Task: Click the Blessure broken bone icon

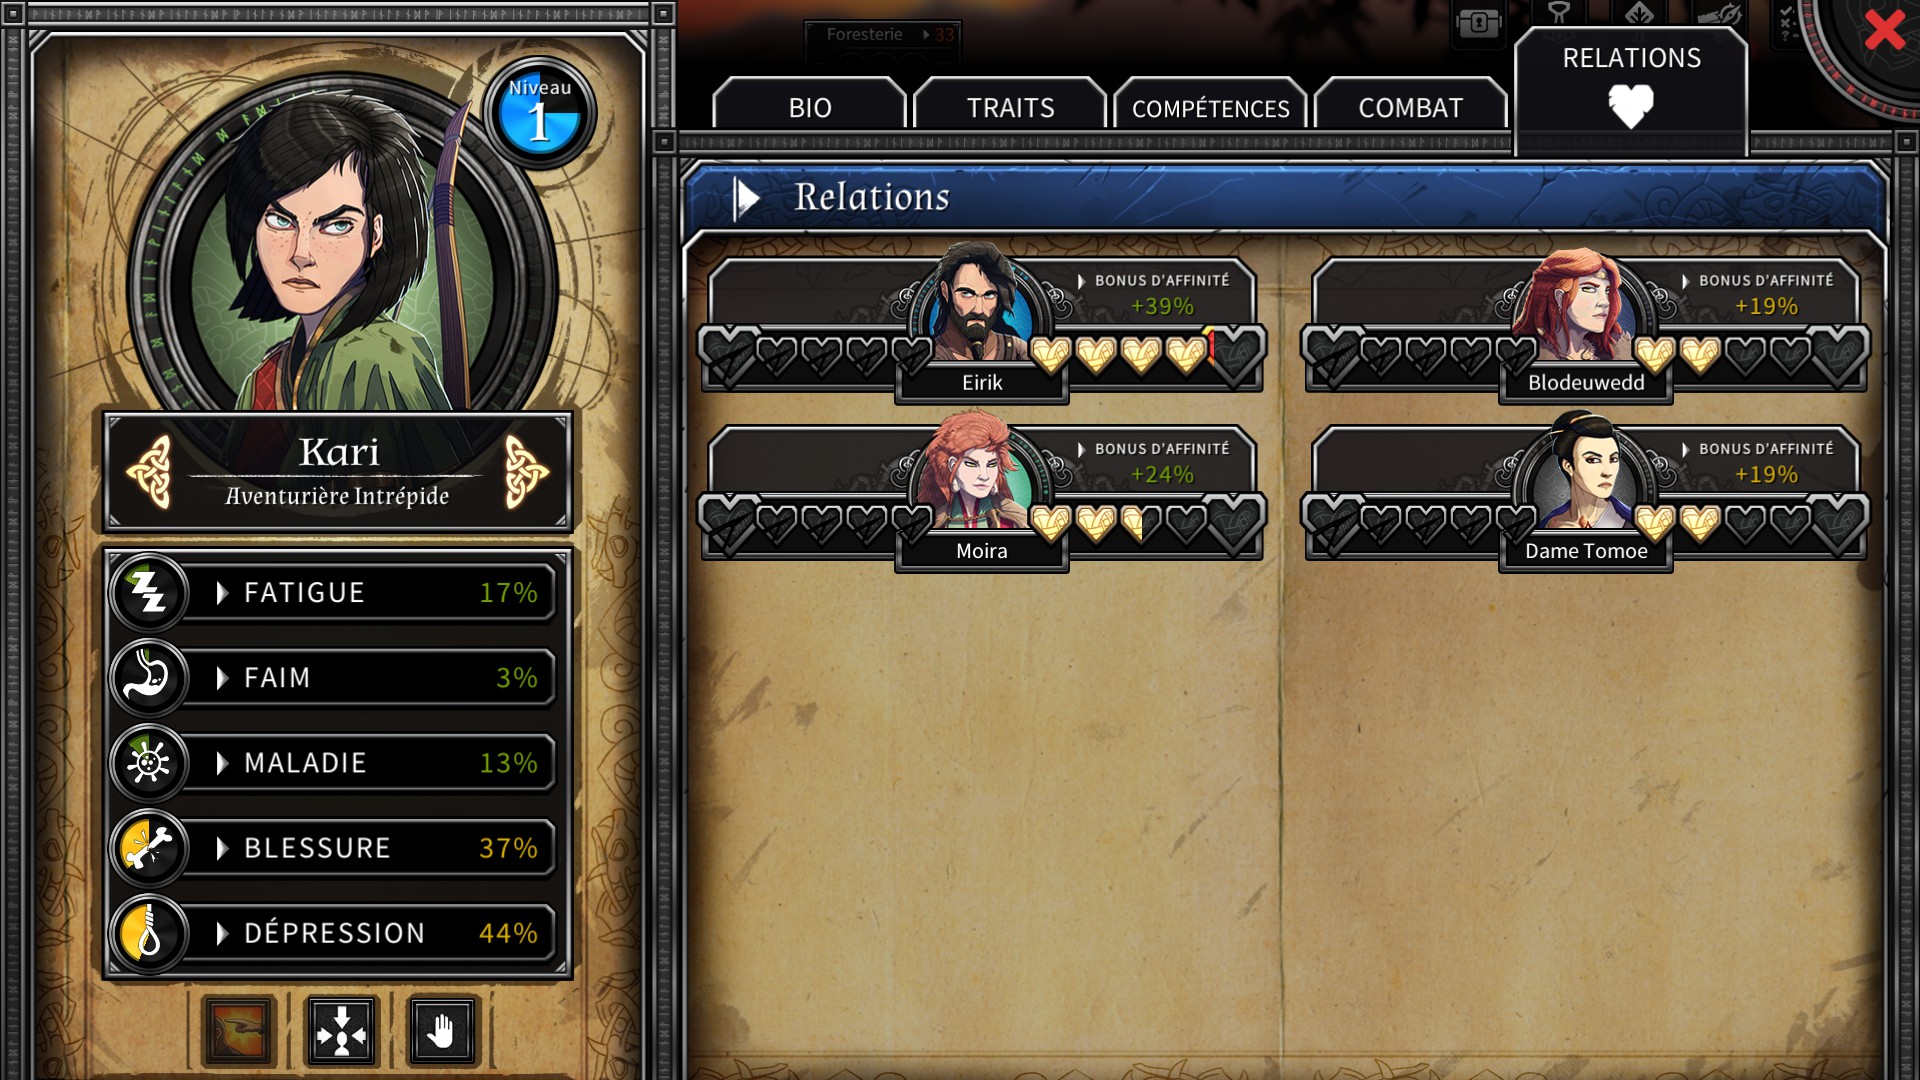Action: (149, 848)
